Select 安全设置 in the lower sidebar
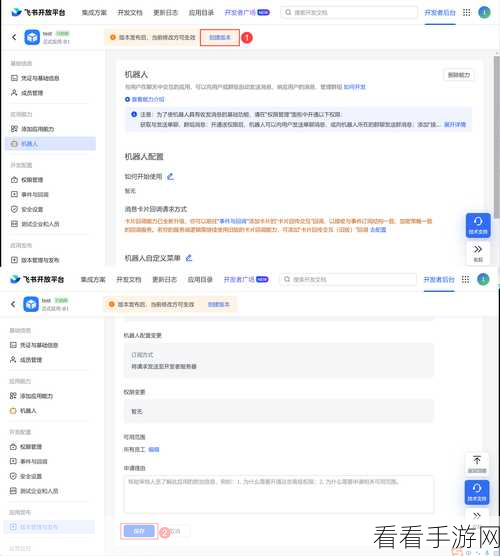The height and width of the screenshot is (556, 500). pyautogui.click(x=49, y=476)
